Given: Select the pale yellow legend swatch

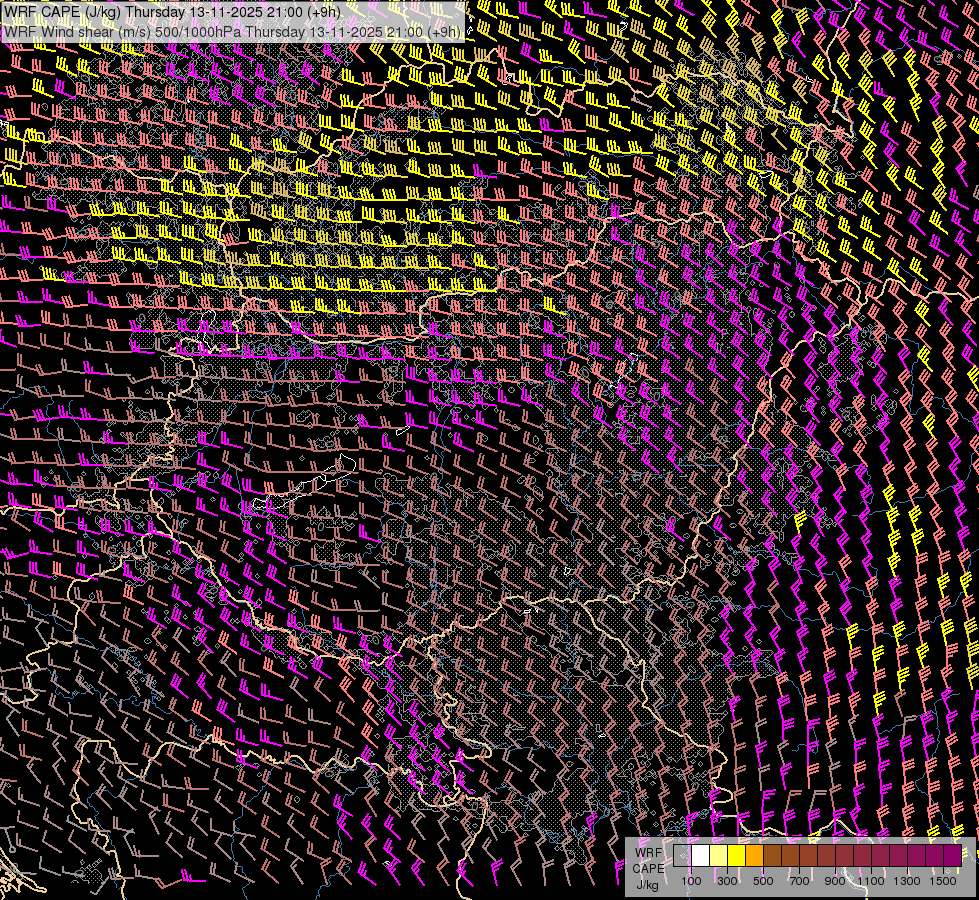Looking at the screenshot, I should pos(718,856).
